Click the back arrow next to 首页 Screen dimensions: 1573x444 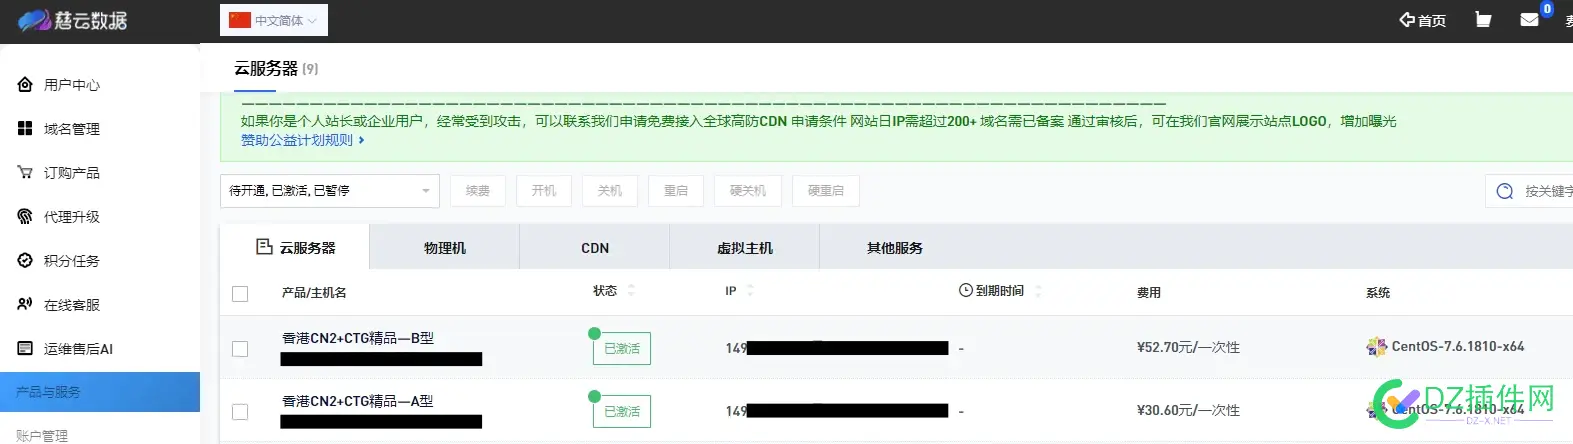[1407, 19]
